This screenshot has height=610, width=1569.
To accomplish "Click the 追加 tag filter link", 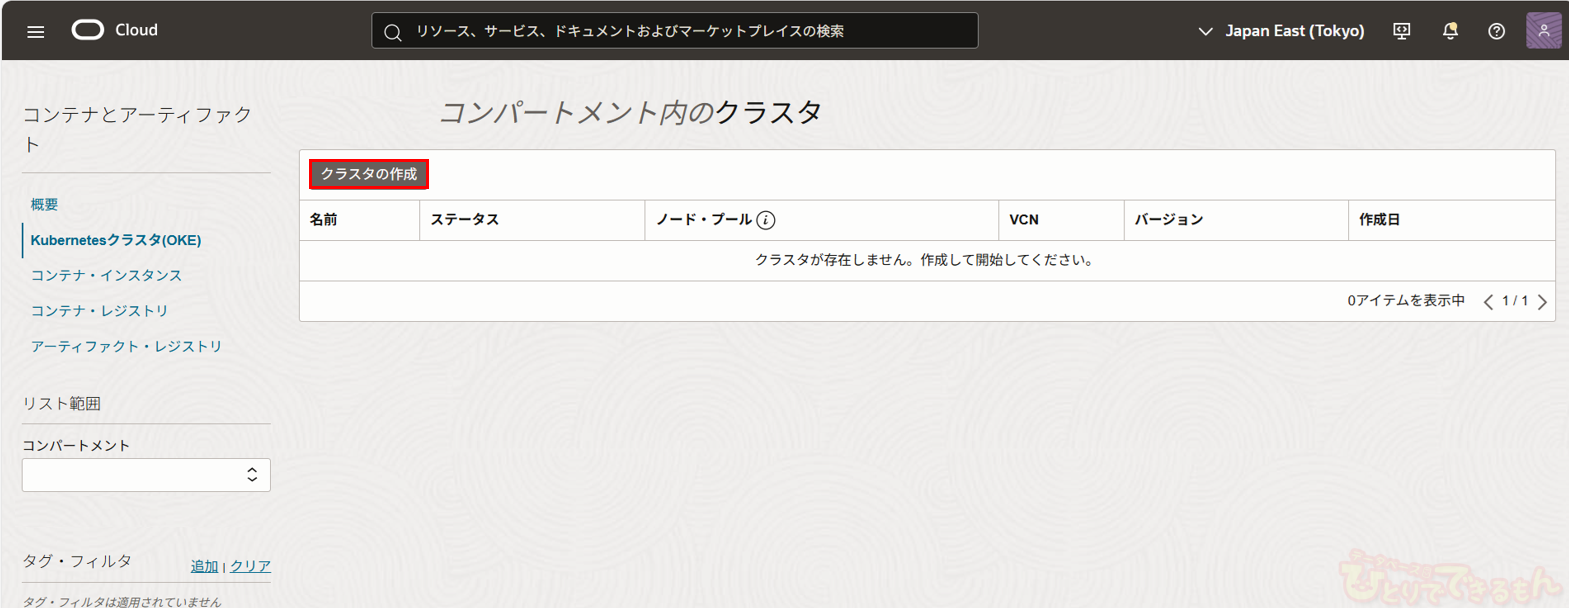I will (204, 566).
